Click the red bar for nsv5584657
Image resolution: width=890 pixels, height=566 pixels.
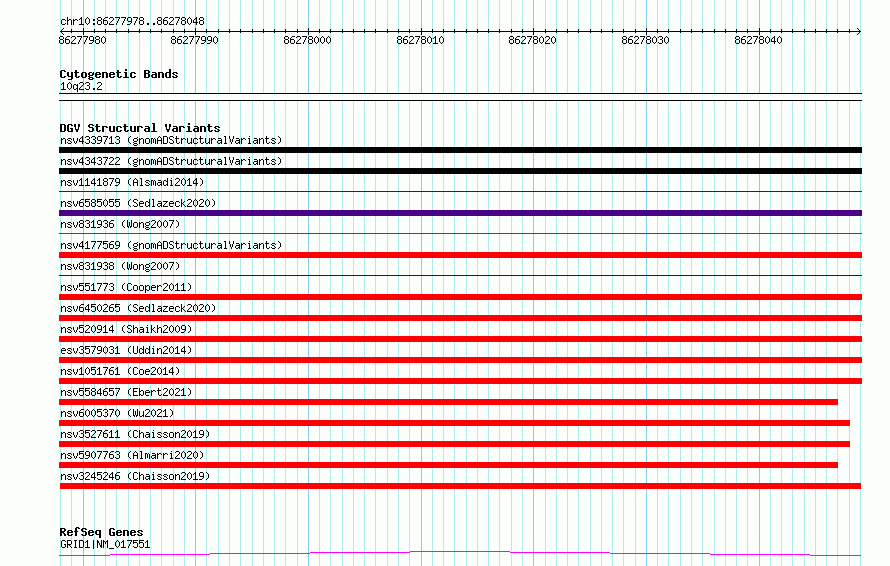point(448,402)
